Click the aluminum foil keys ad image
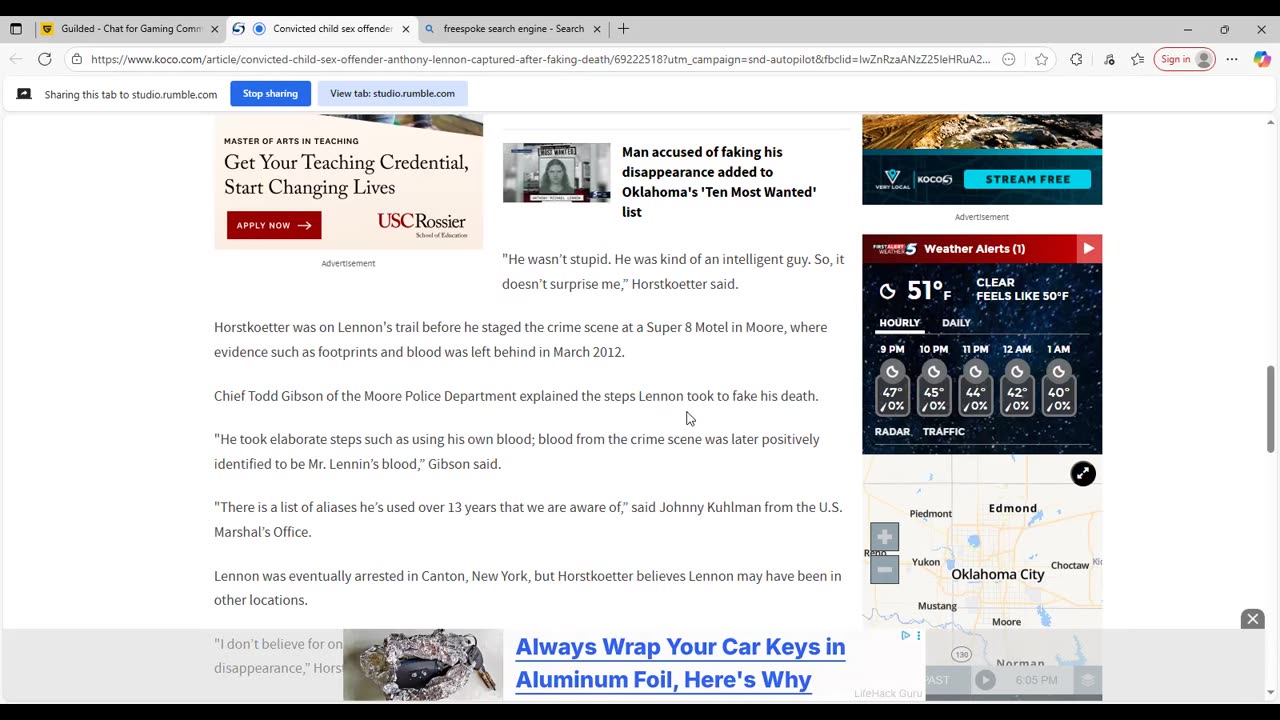The height and width of the screenshot is (720, 1280). (423, 665)
